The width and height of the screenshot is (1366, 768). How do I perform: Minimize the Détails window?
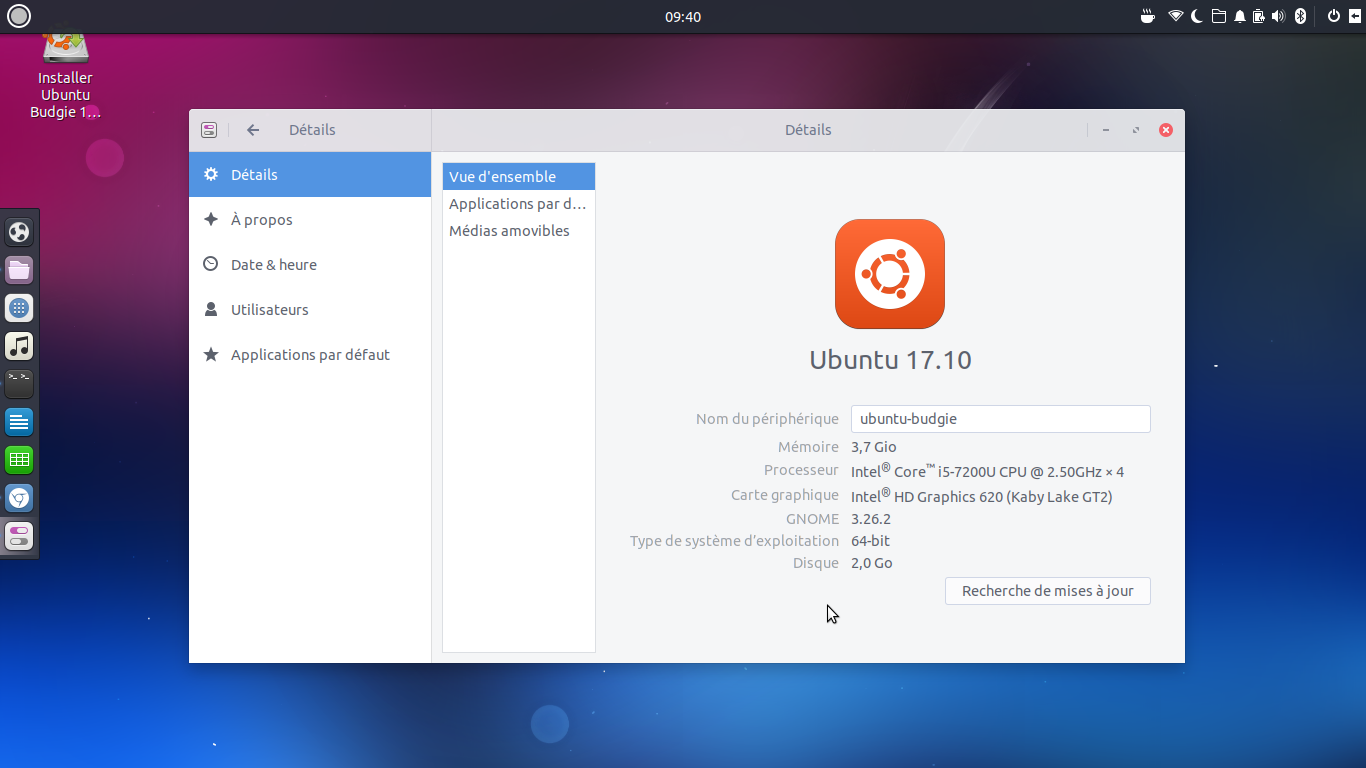1106,130
